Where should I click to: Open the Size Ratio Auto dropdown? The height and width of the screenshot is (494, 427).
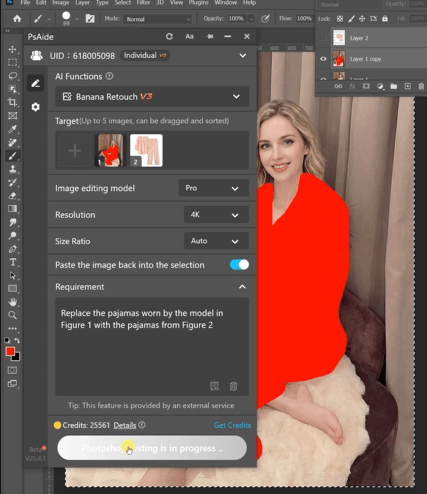tap(216, 241)
